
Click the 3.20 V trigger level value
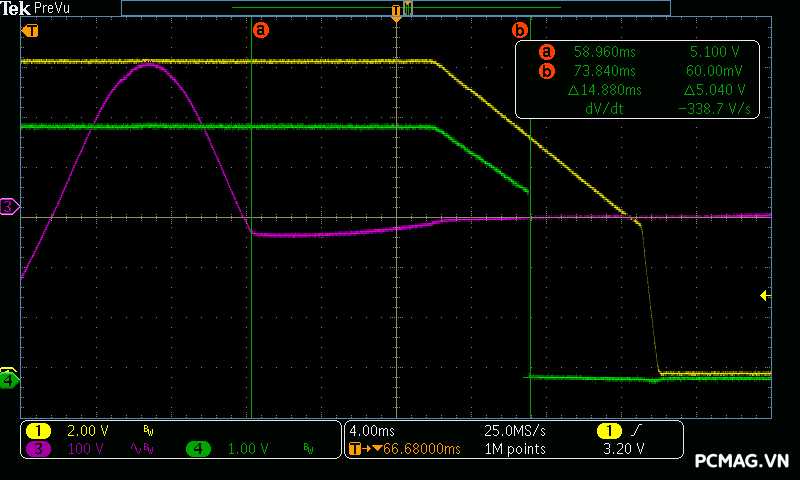click(623, 449)
